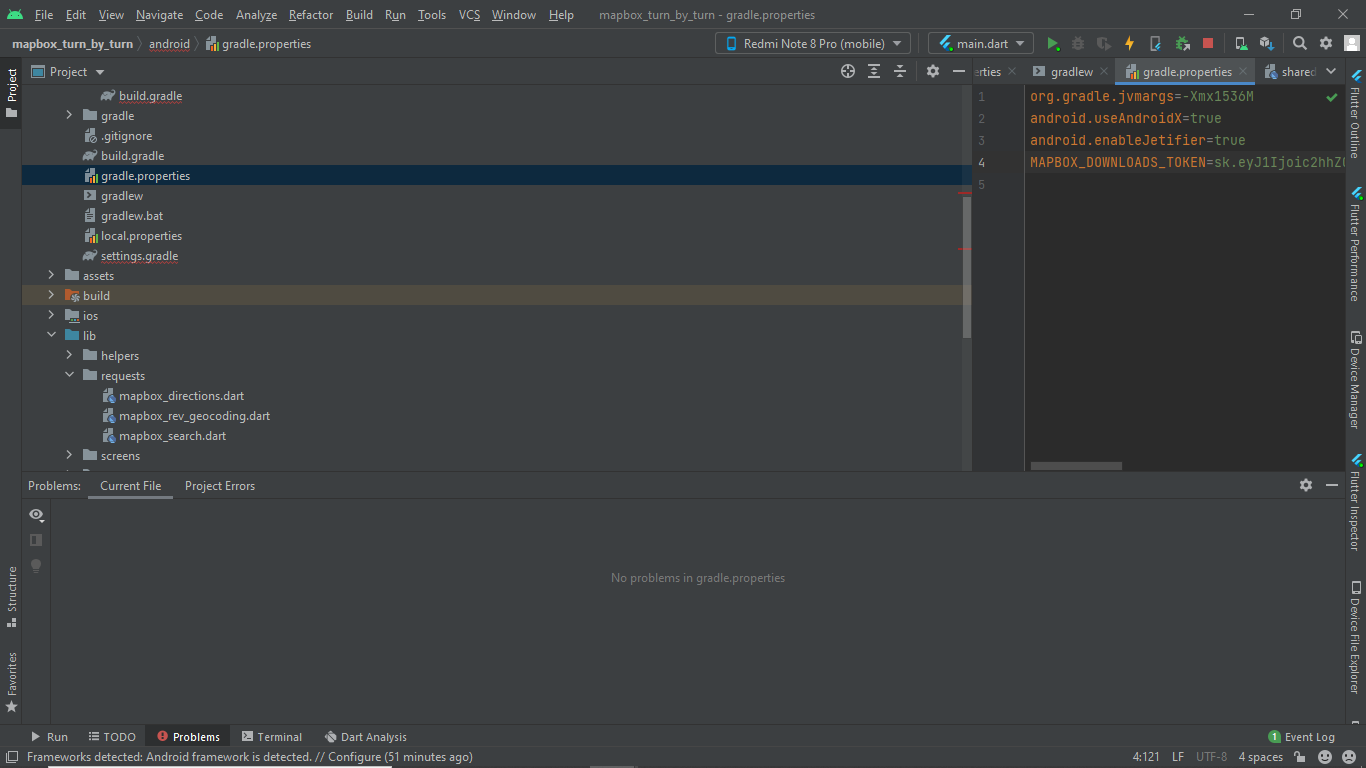Open the Refactor menu
1366x768 pixels.
pos(310,15)
